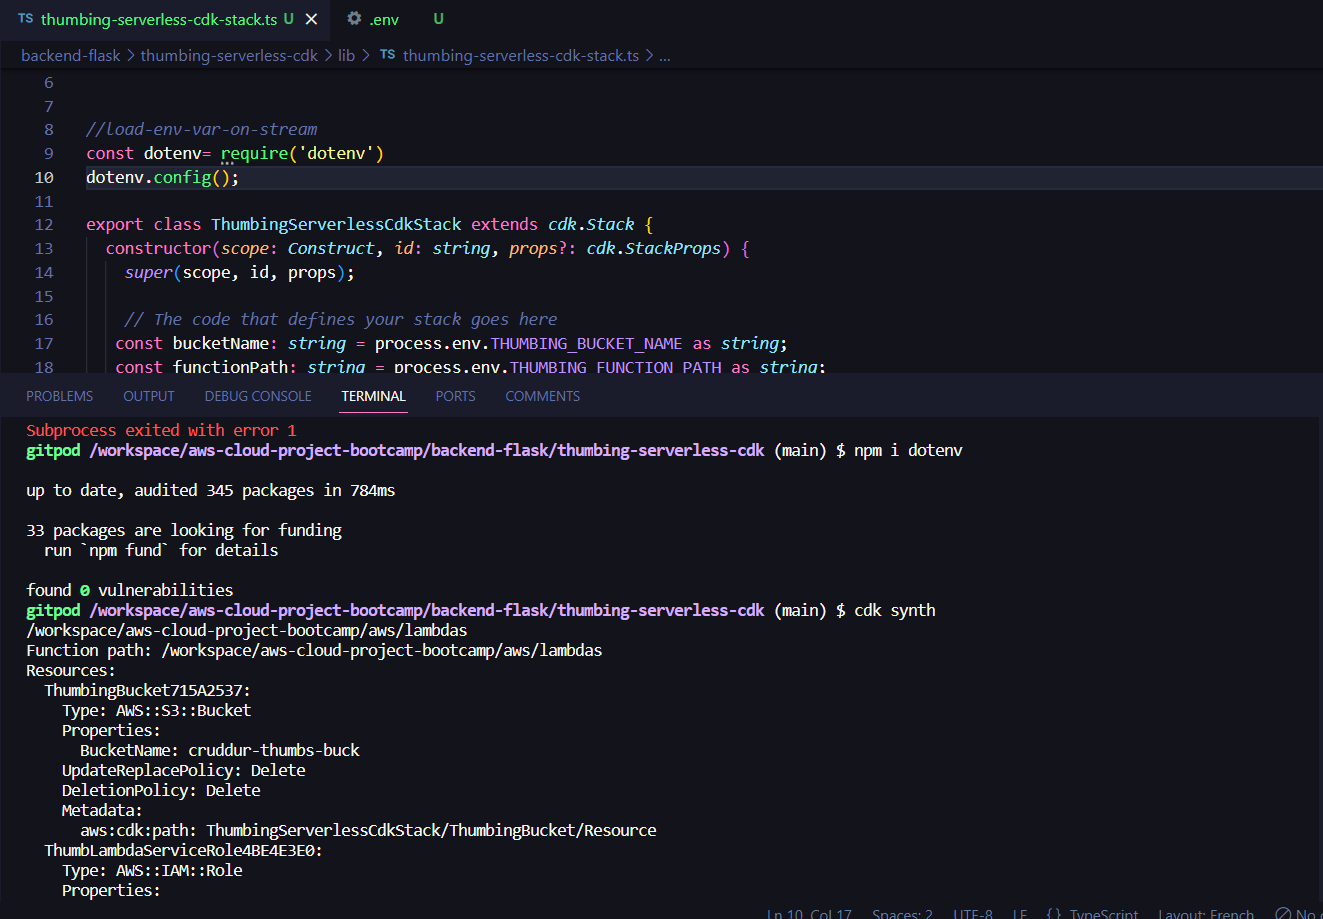Change the LF end-of-line sequence
Screen dimensions: 1323x919
coord(1020,914)
